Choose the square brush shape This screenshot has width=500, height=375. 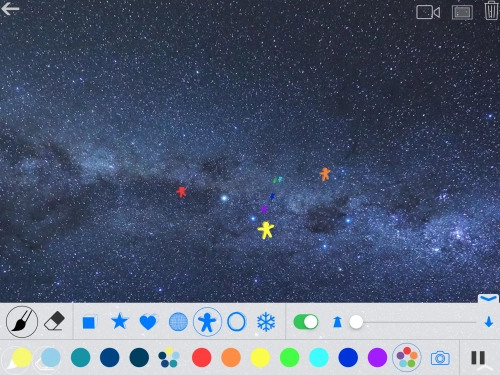point(89,322)
